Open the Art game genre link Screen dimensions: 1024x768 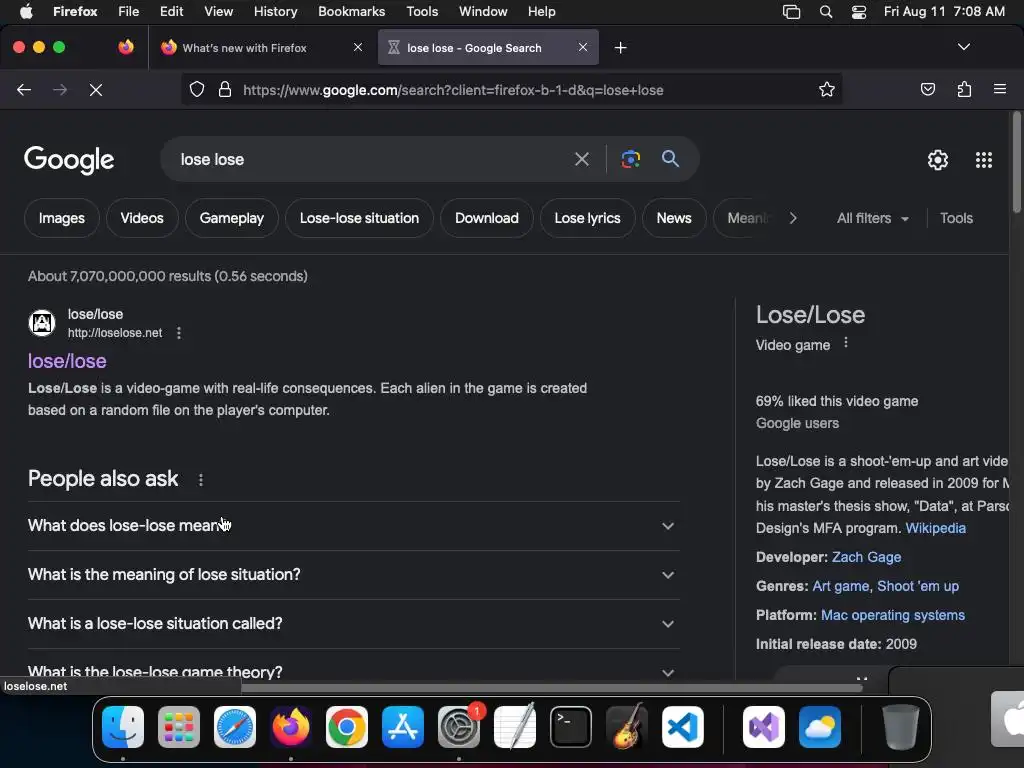pyautogui.click(x=840, y=586)
